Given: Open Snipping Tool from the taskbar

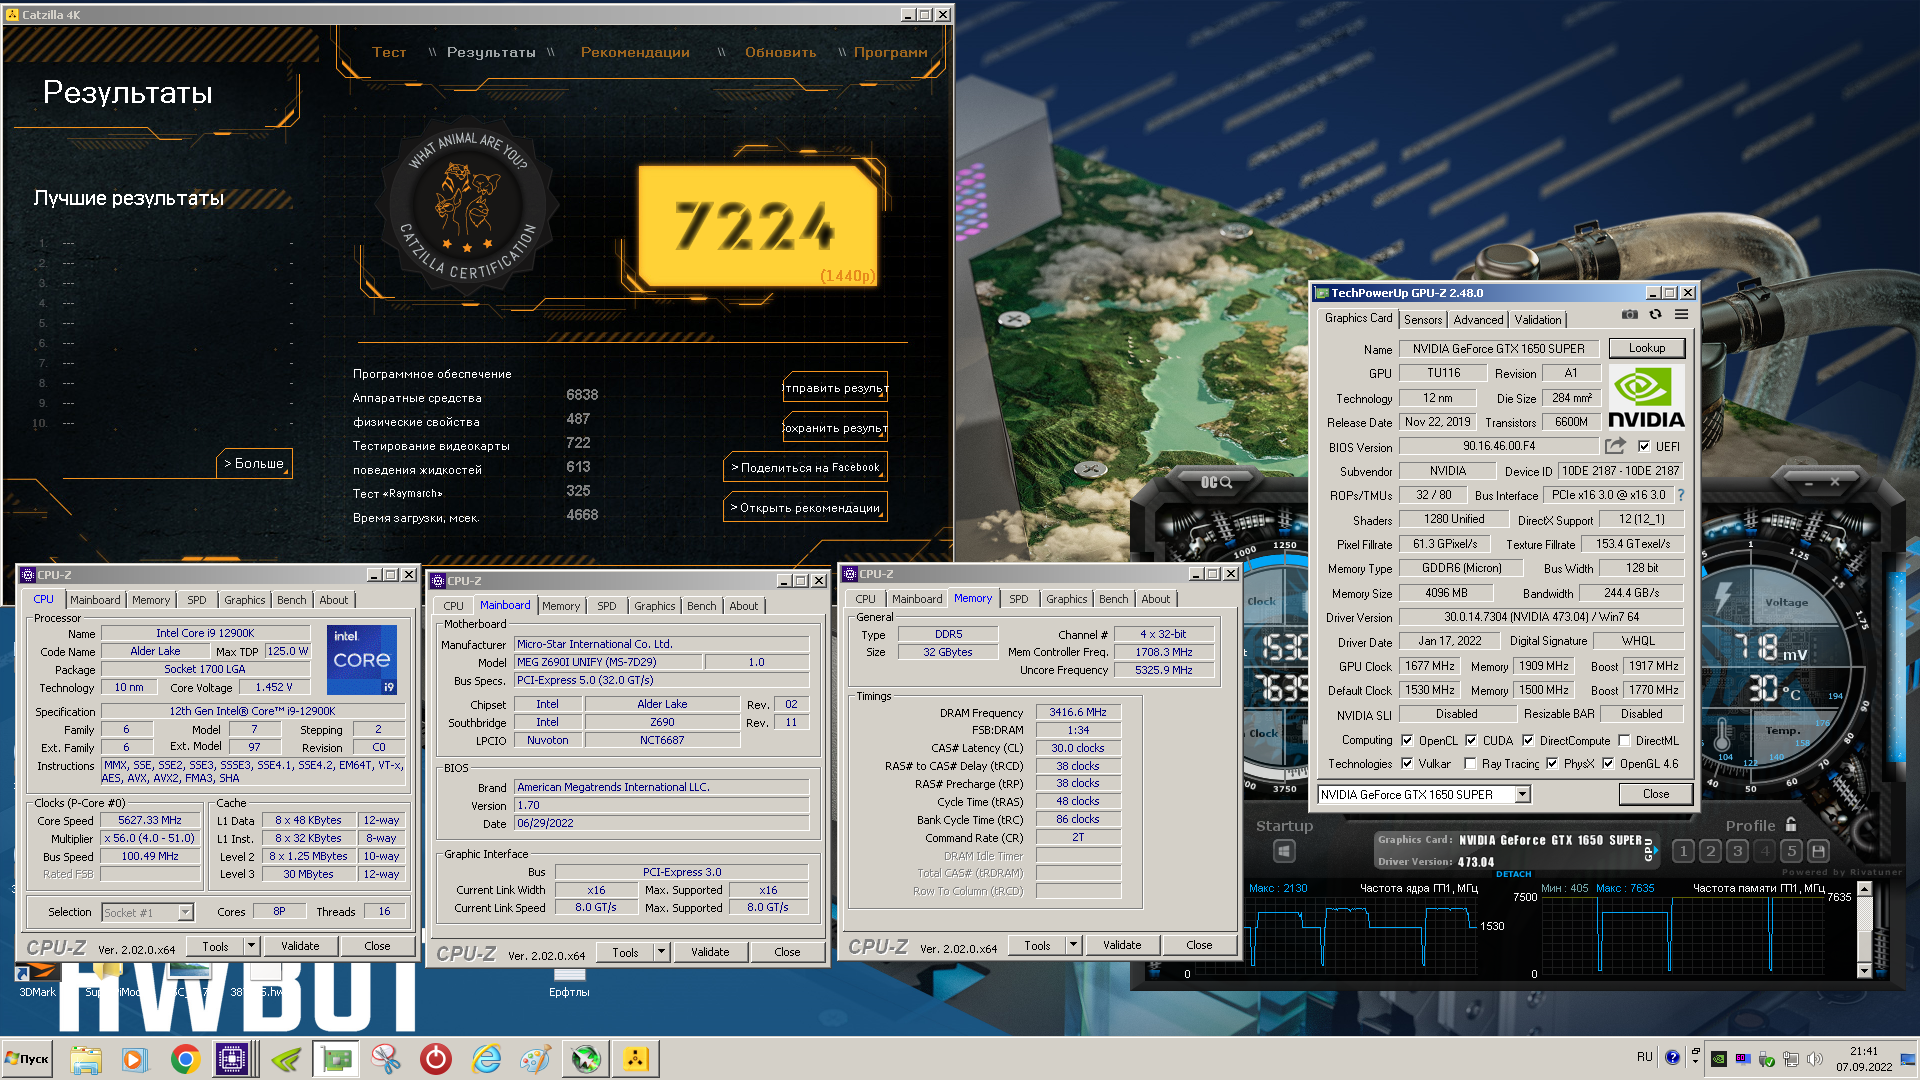Looking at the screenshot, I should pos(386,1059).
